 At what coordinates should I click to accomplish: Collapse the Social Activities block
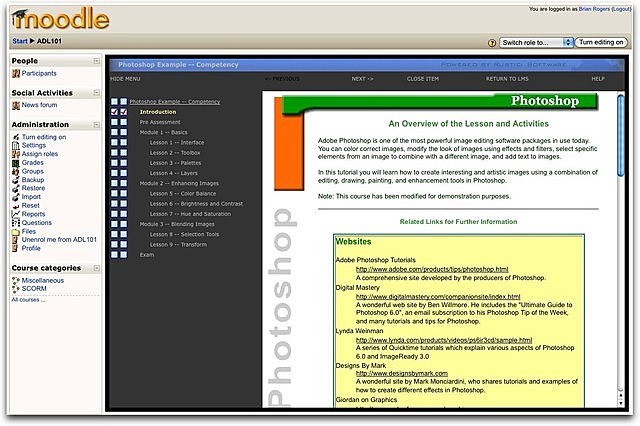pyautogui.click(x=97, y=93)
